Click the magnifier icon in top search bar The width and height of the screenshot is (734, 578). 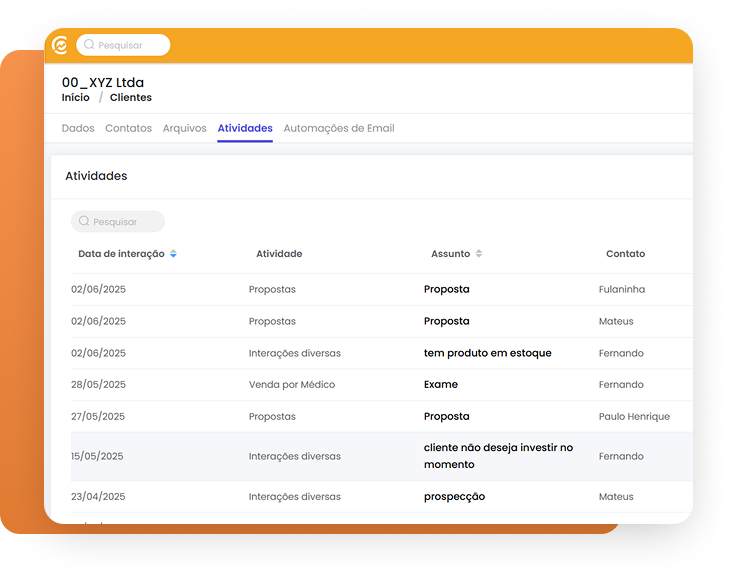pyautogui.click(x=89, y=45)
